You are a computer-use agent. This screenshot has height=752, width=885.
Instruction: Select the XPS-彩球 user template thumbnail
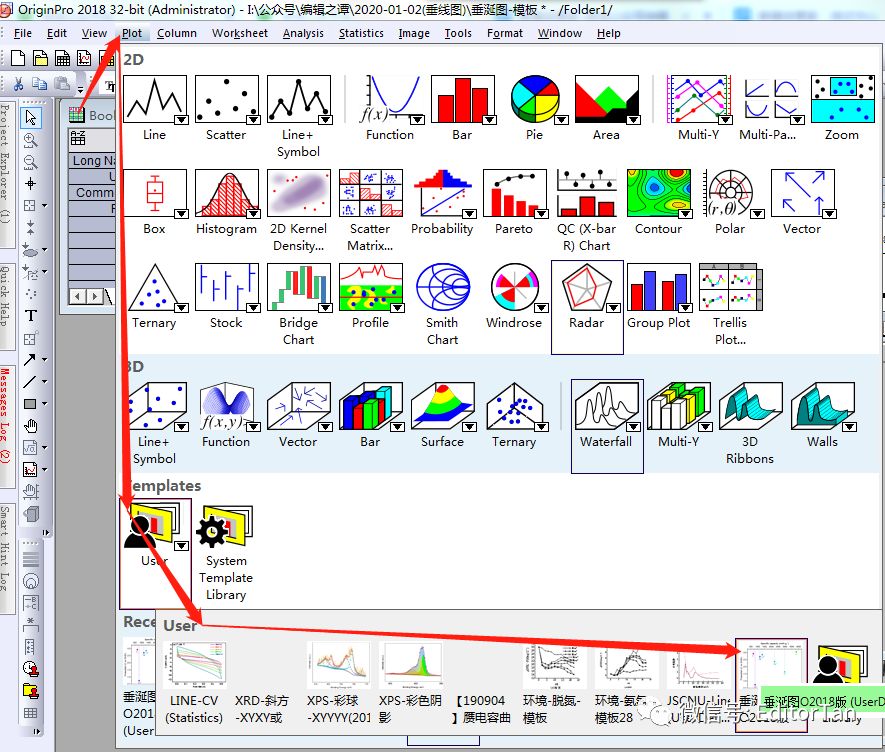(x=339, y=665)
